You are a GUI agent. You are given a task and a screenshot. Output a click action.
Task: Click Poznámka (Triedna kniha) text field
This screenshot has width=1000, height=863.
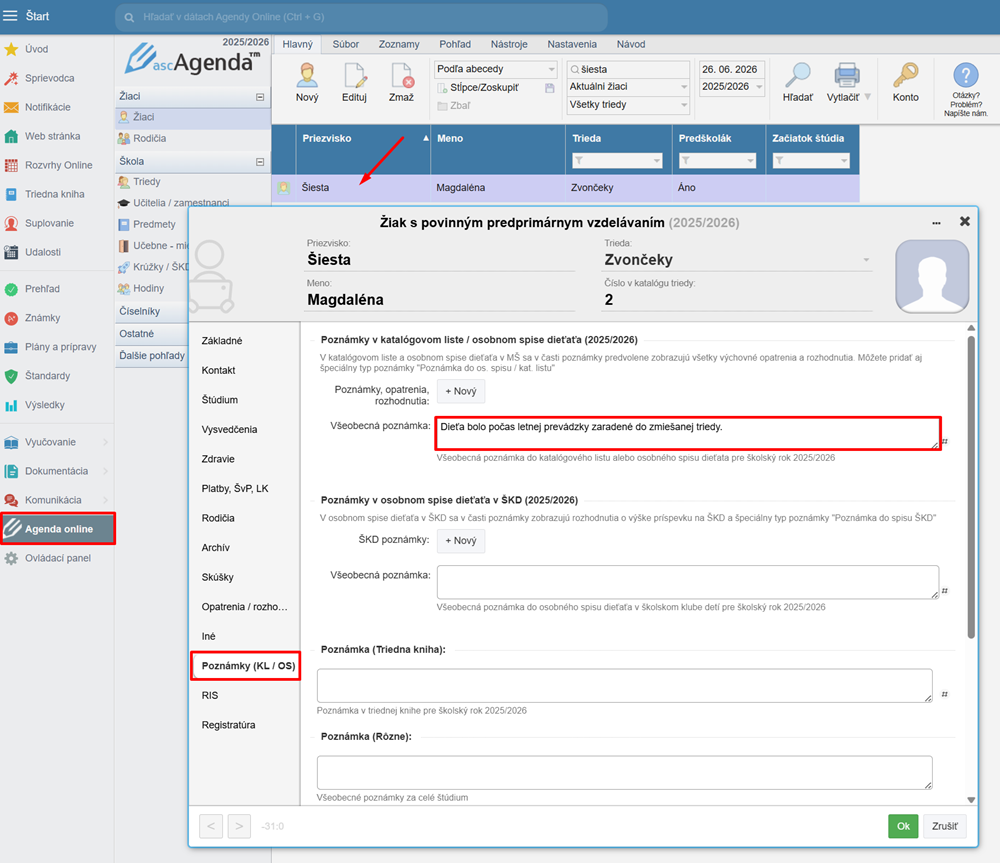(624, 686)
